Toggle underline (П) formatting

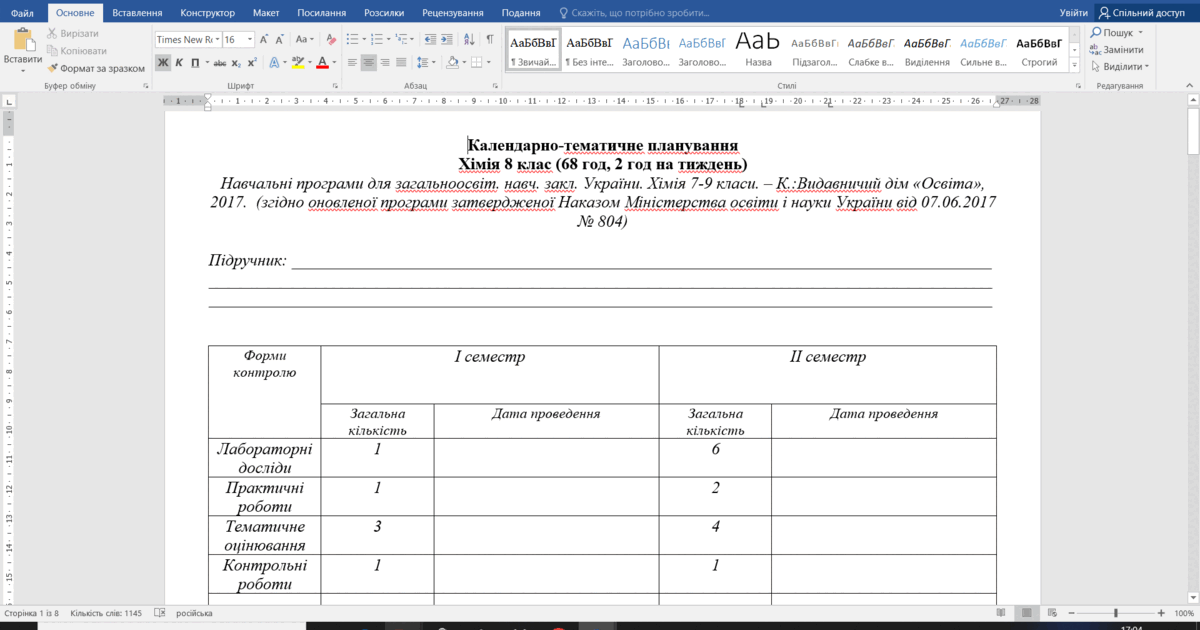point(195,62)
